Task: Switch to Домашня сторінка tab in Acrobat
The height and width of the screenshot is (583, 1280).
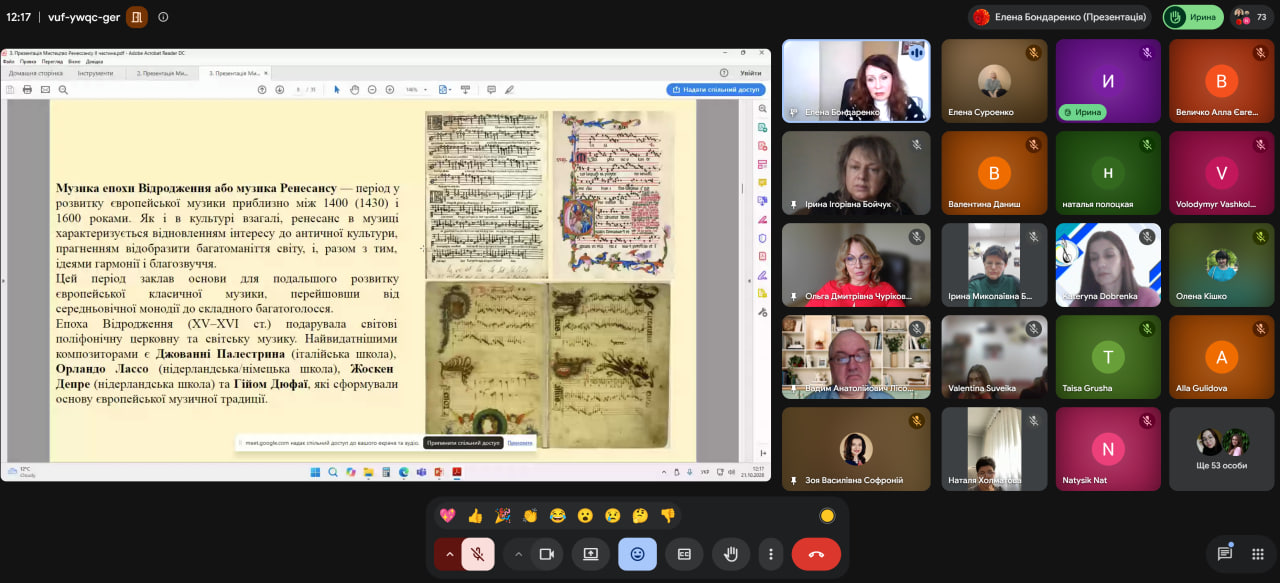Action: 35,73
